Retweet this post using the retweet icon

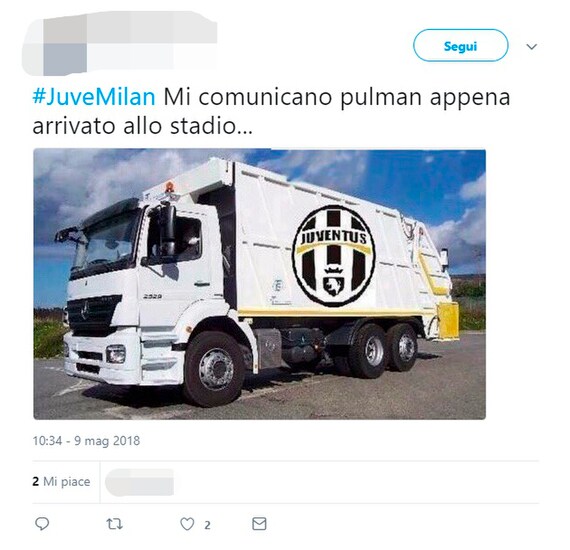coord(115,524)
